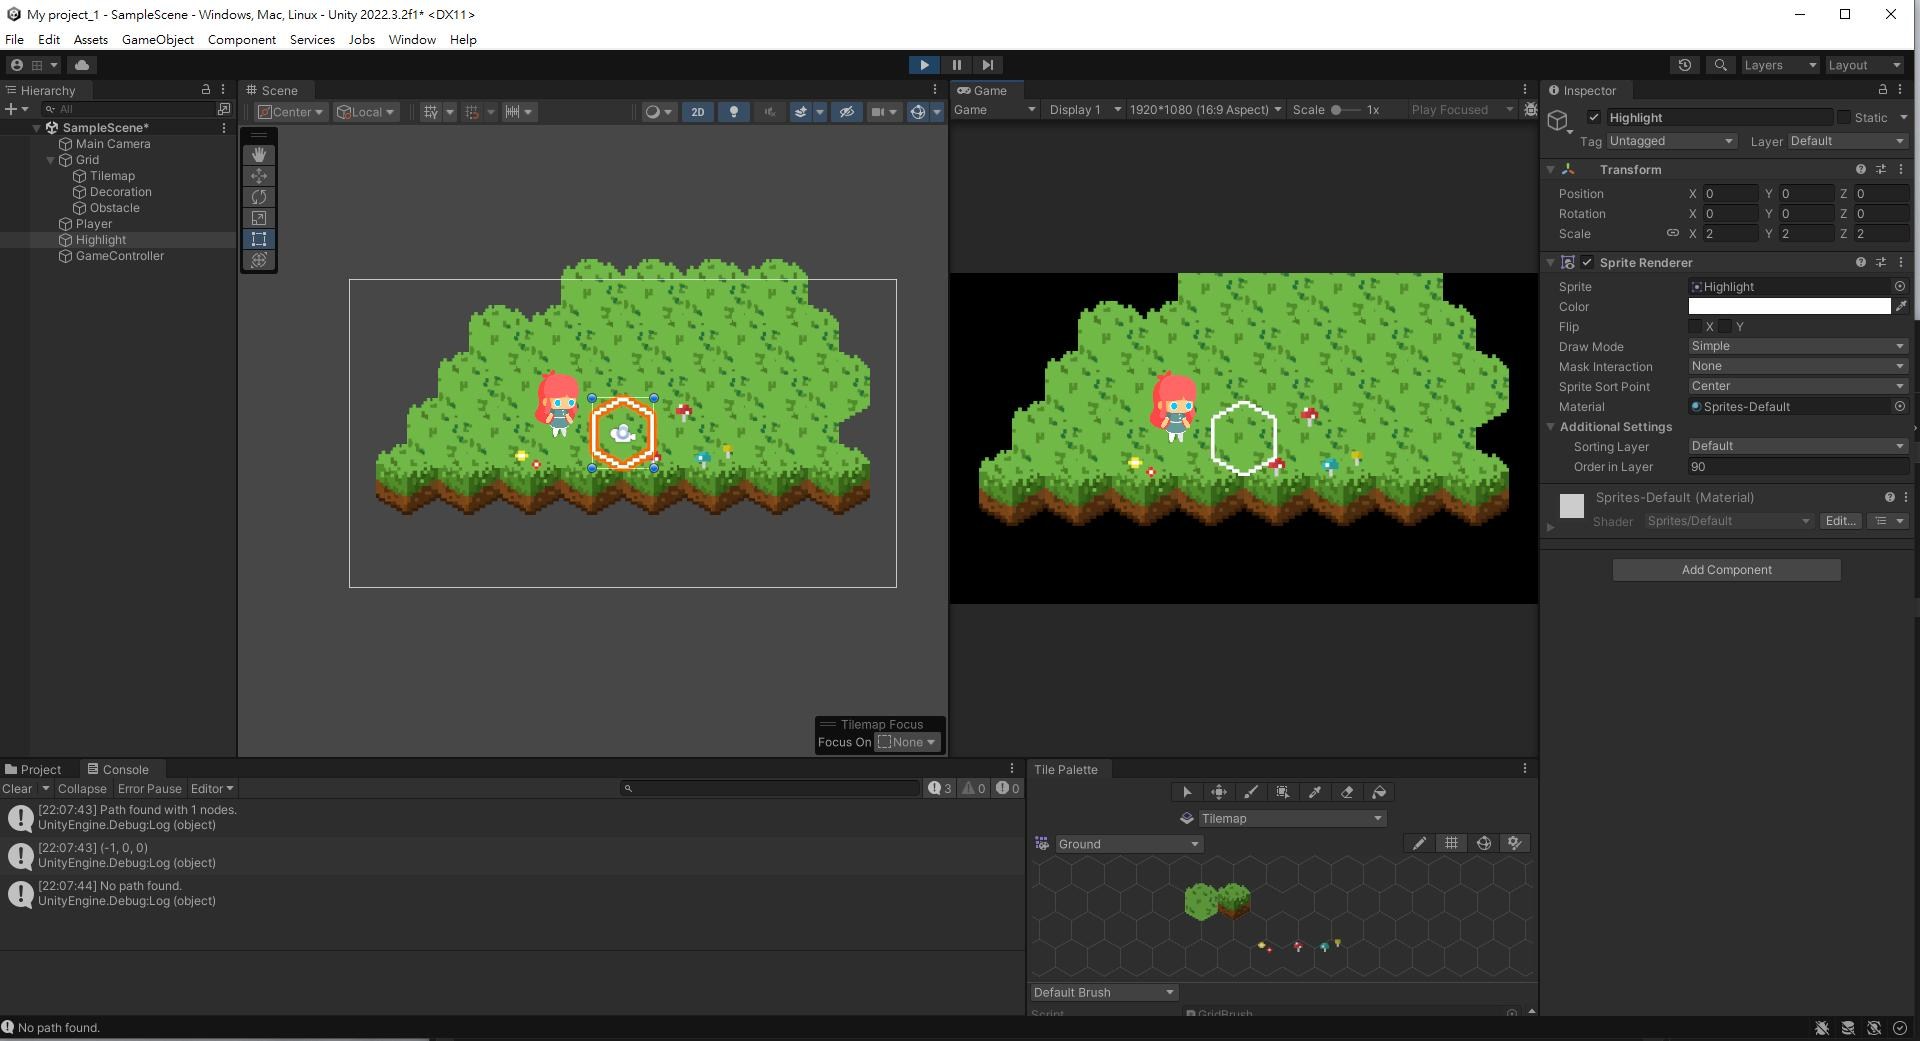Select the eraser tool in Tile Palette

tap(1347, 792)
